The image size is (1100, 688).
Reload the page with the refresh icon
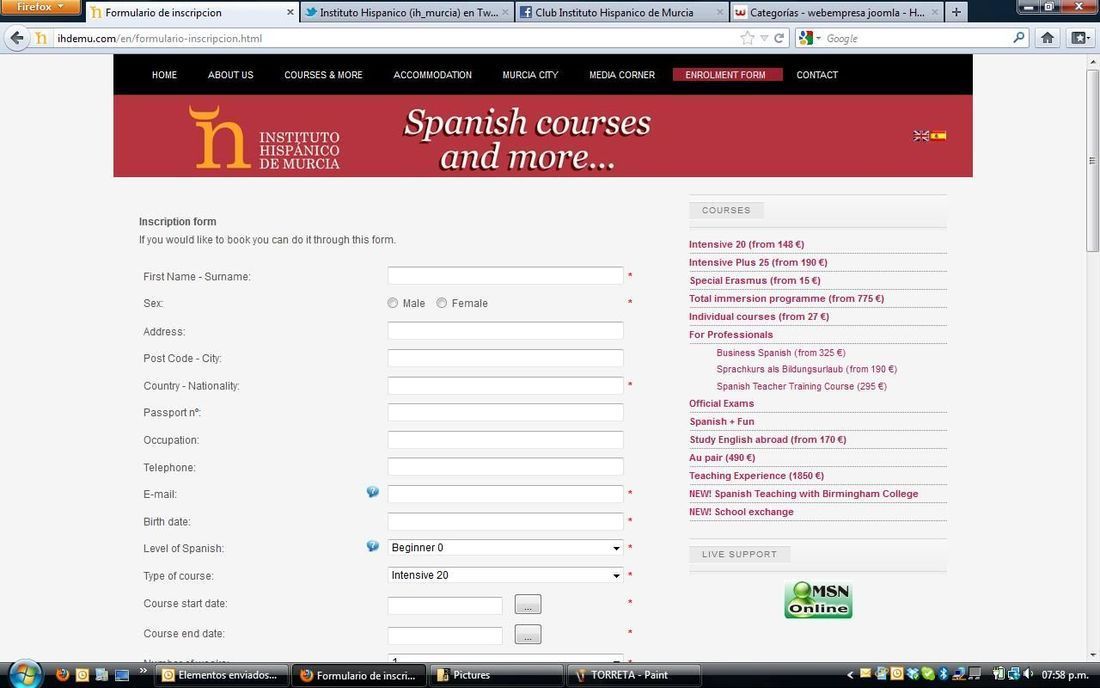tap(779, 38)
